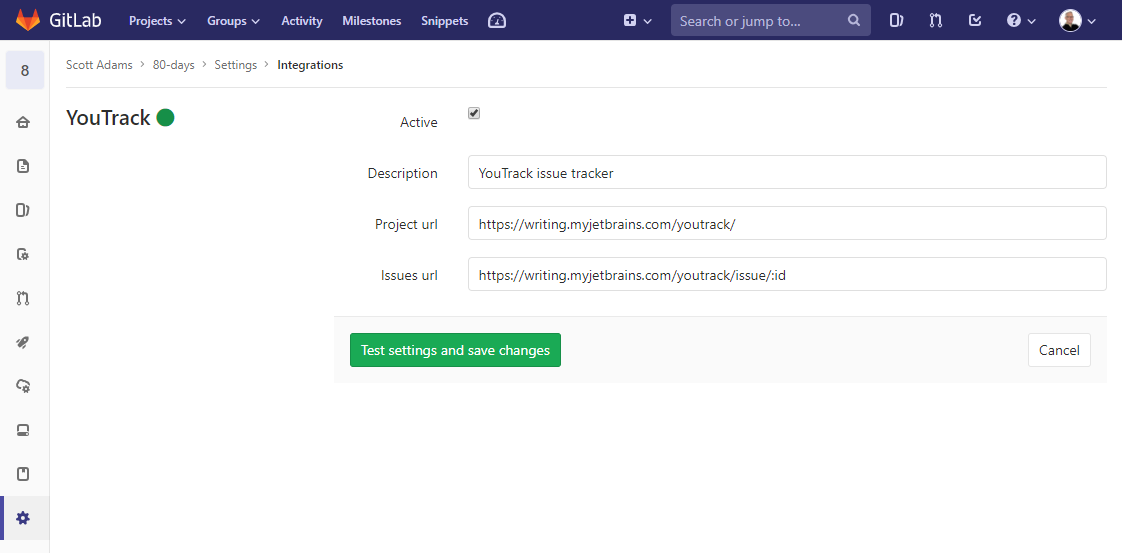The width and height of the screenshot is (1122, 553).
Task: Open Project overview home icon in sidebar
Action: tap(23, 122)
